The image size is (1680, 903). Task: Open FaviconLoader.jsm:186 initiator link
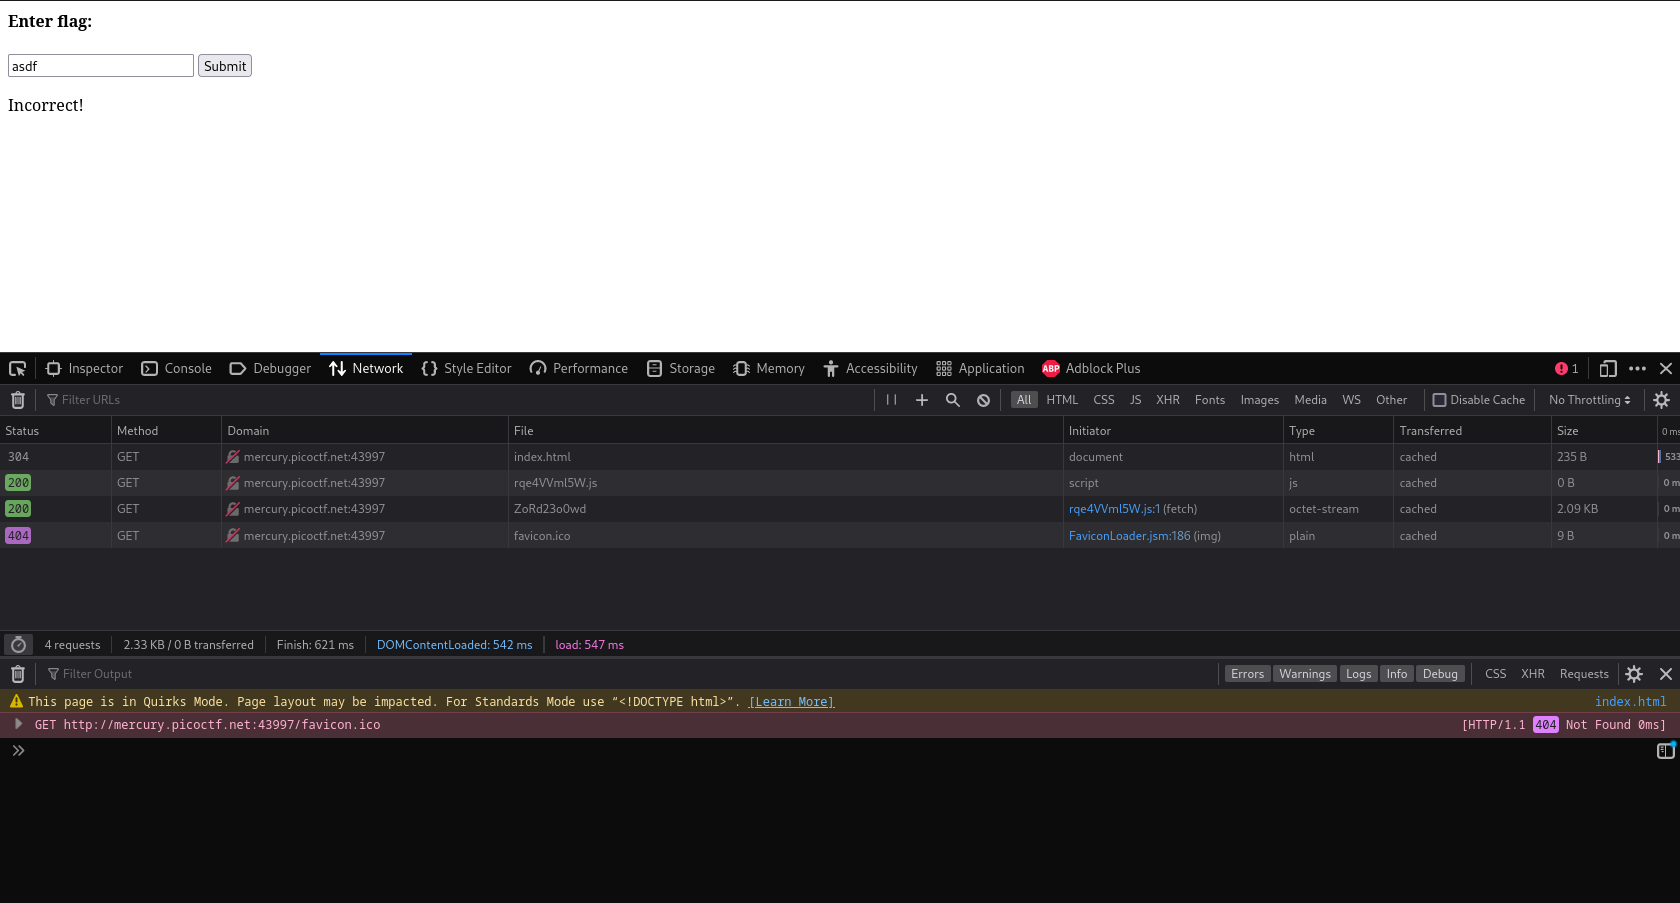coord(1129,536)
